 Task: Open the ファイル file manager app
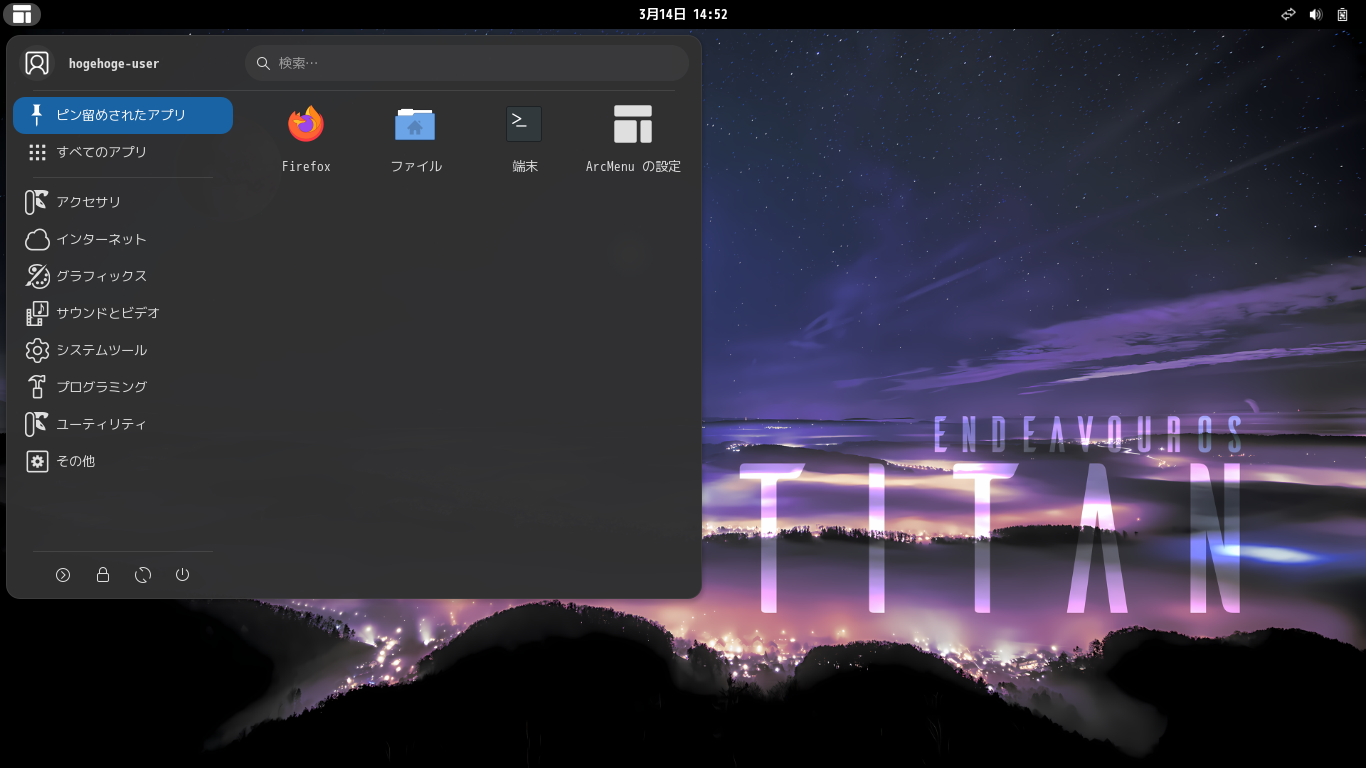click(415, 139)
